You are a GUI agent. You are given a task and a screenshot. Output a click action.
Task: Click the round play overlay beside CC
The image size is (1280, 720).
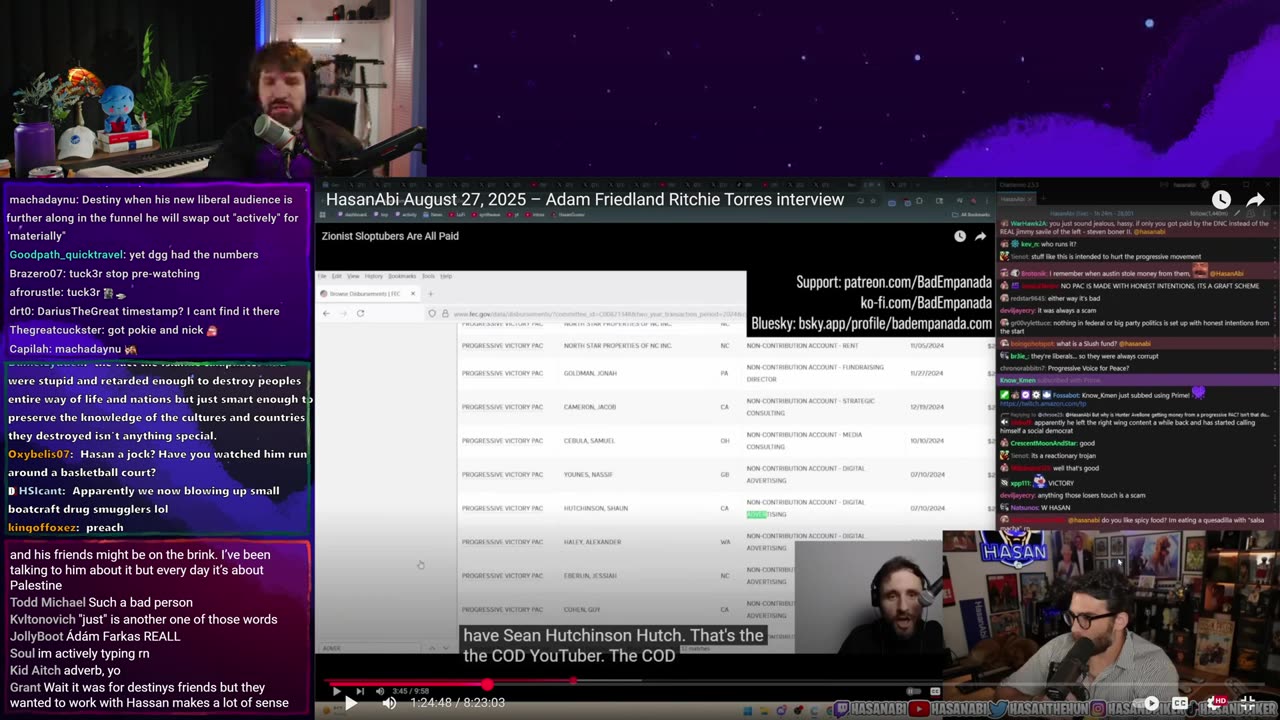1151,703
